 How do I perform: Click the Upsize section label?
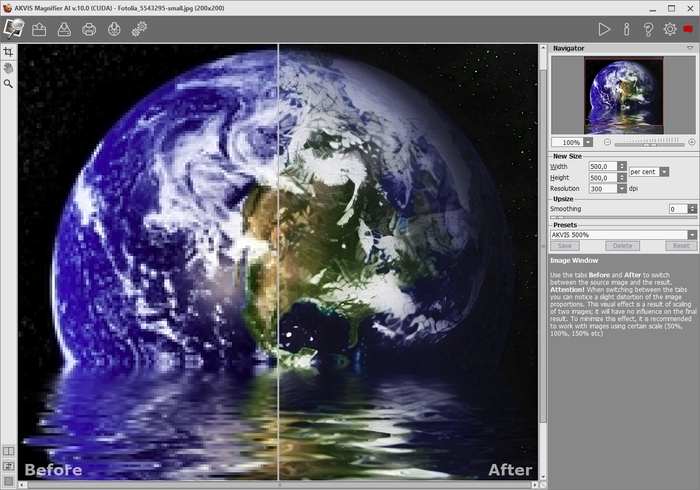[563, 199]
